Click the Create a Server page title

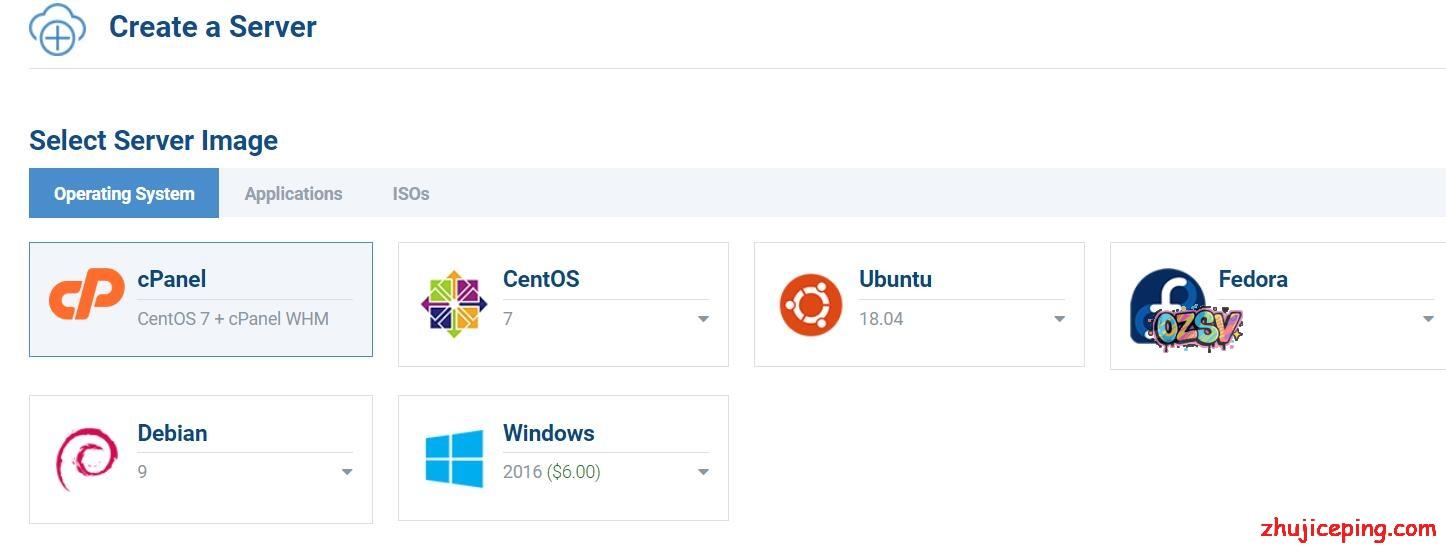coord(212,27)
